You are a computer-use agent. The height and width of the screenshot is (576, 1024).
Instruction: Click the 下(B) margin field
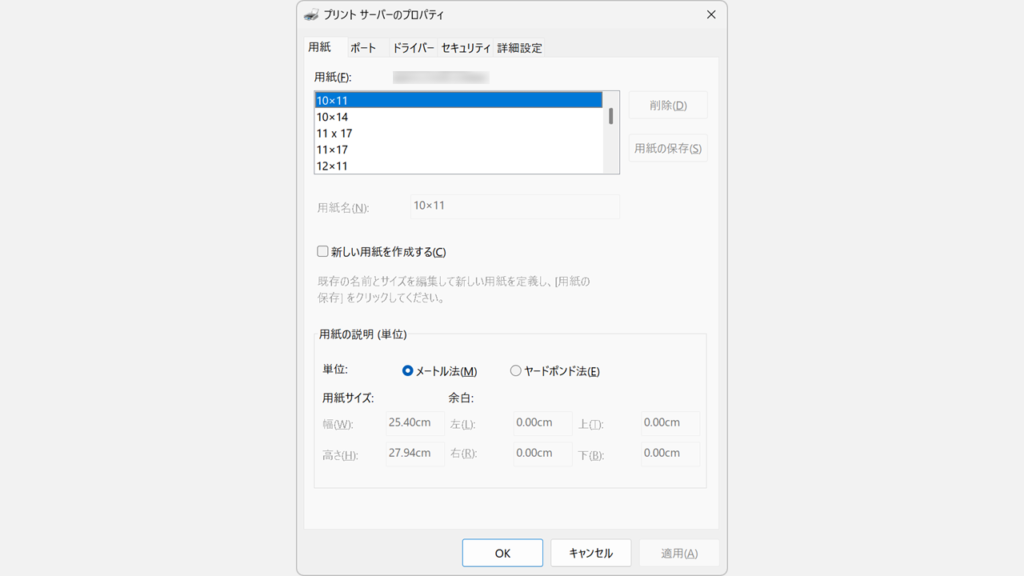point(670,454)
